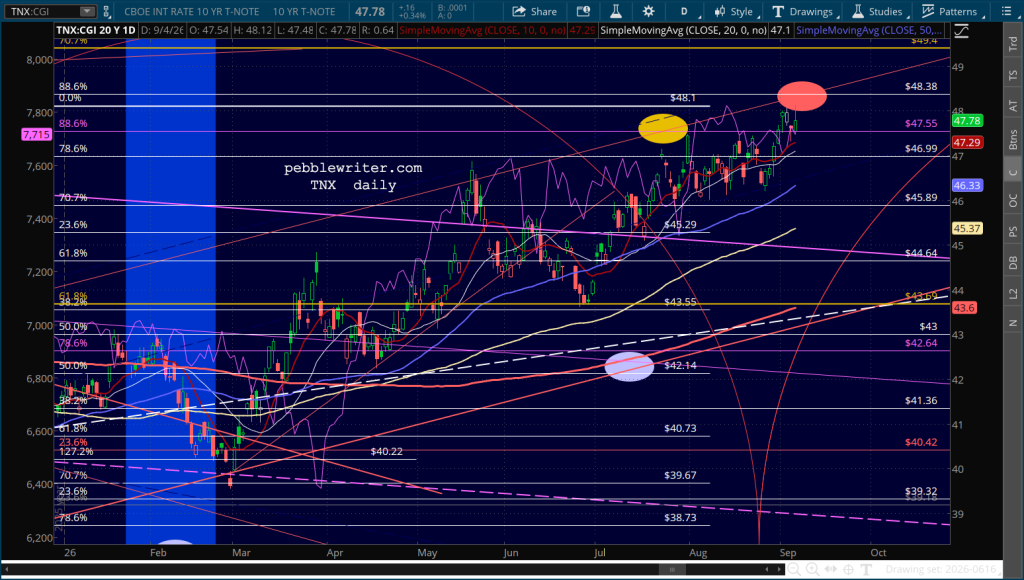Select the crosshair pointer icon
Screen dimensions: 1024x580
(848, 570)
